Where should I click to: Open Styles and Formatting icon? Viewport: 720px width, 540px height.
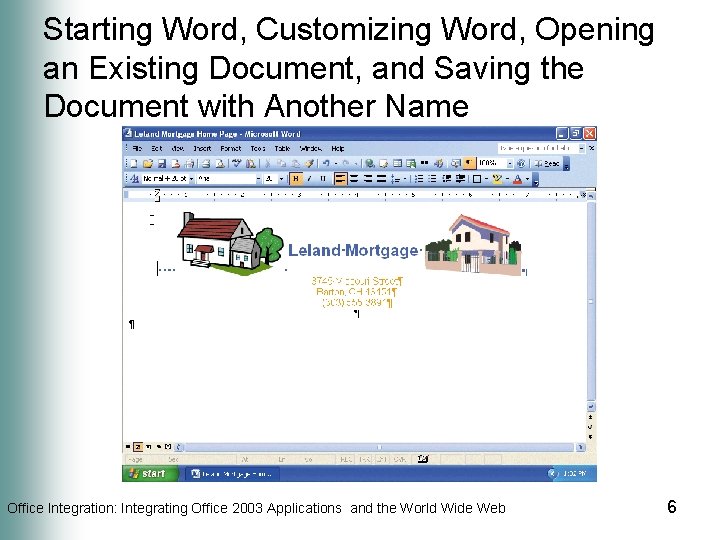coord(134,179)
